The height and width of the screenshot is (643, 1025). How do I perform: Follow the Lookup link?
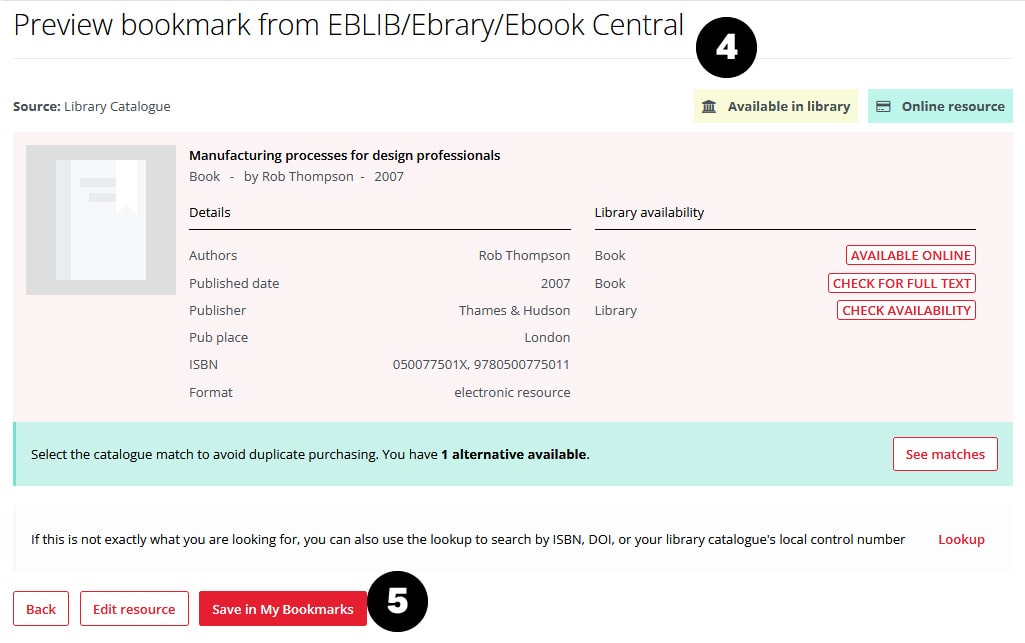click(x=961, y=539)
